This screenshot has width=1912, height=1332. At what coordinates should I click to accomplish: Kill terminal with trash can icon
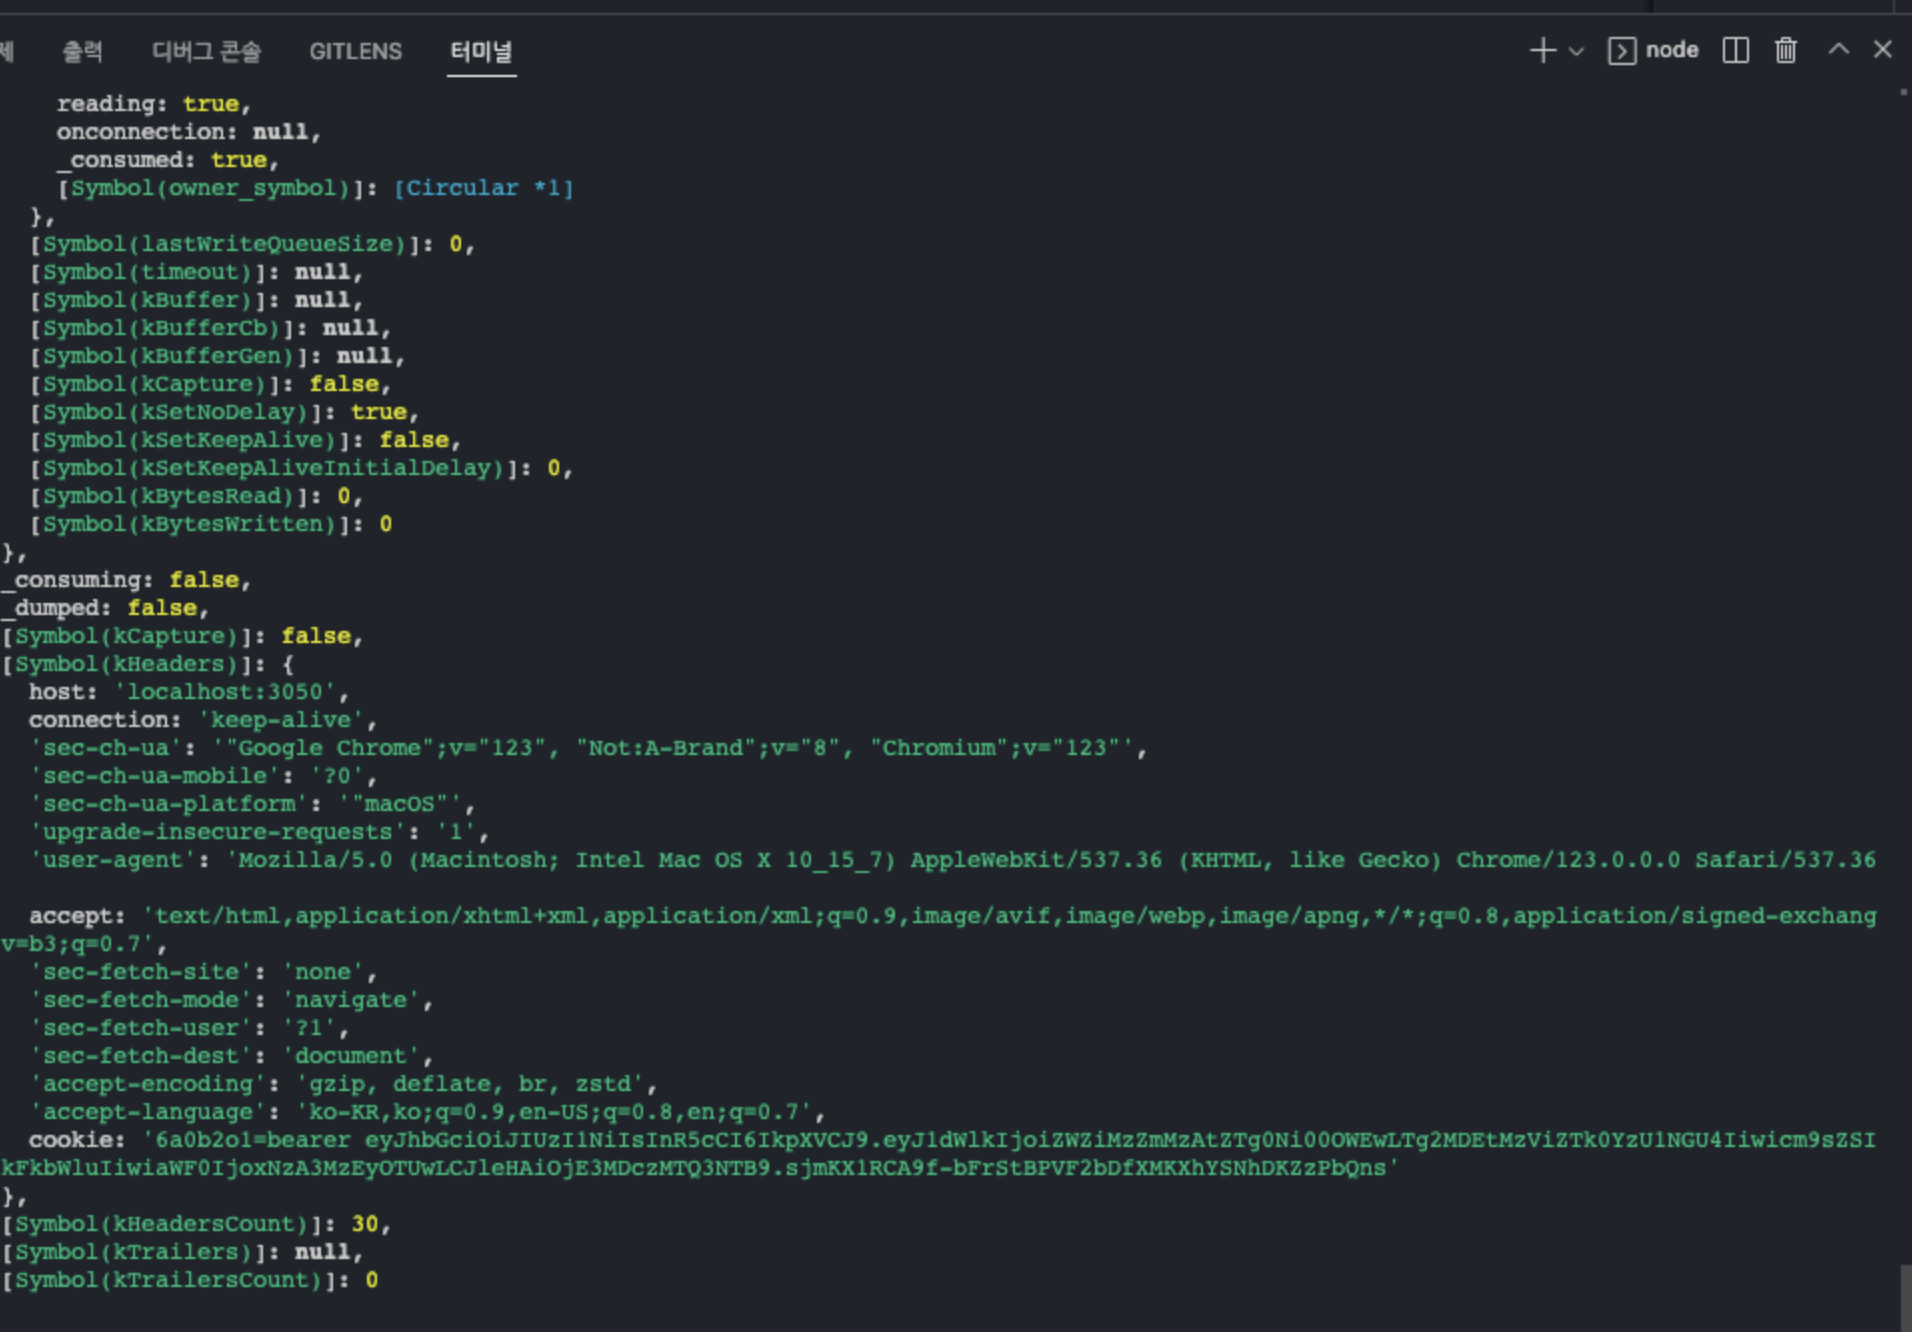(x=1786, y=50)
